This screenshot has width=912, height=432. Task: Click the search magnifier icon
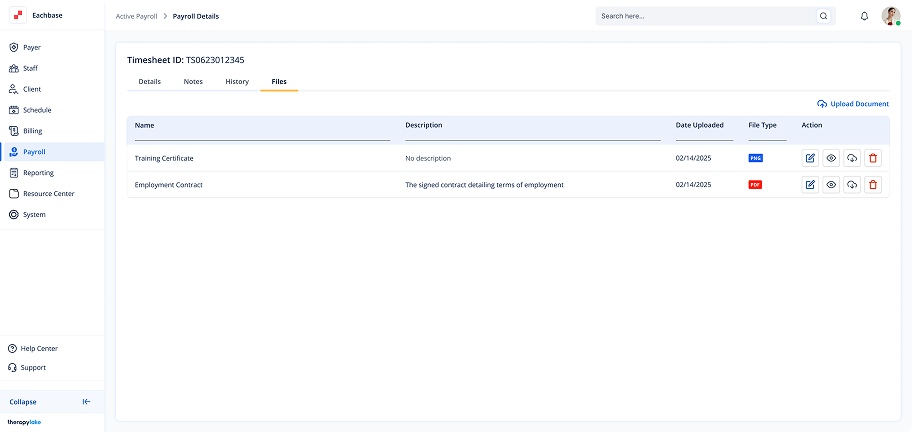(x=824, y=16)
